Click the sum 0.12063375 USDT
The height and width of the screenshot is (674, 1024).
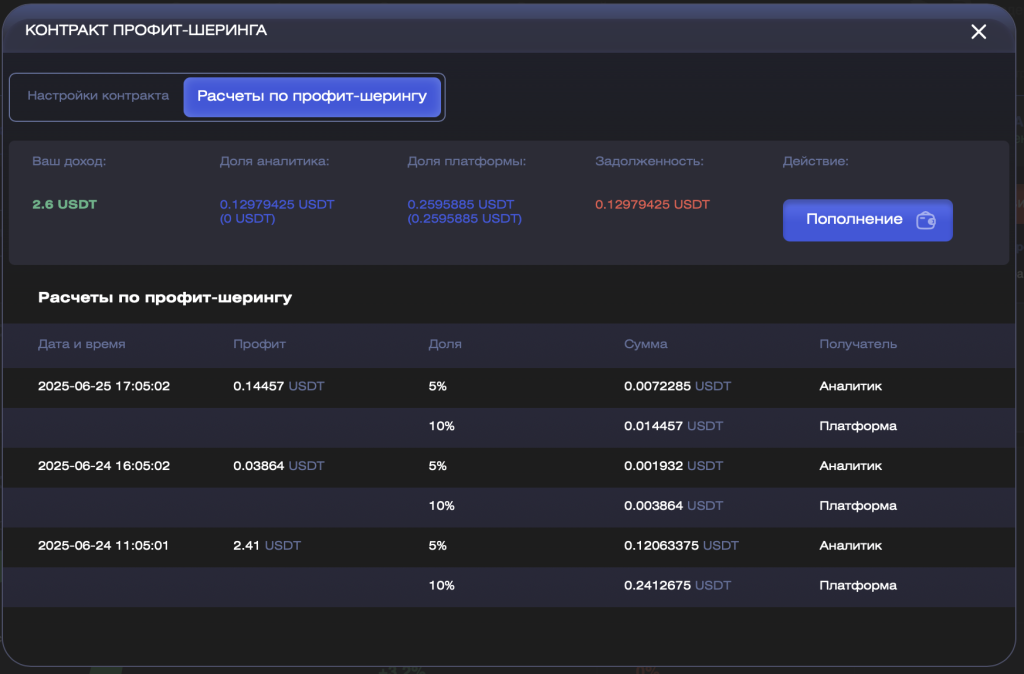pos(681,545)
